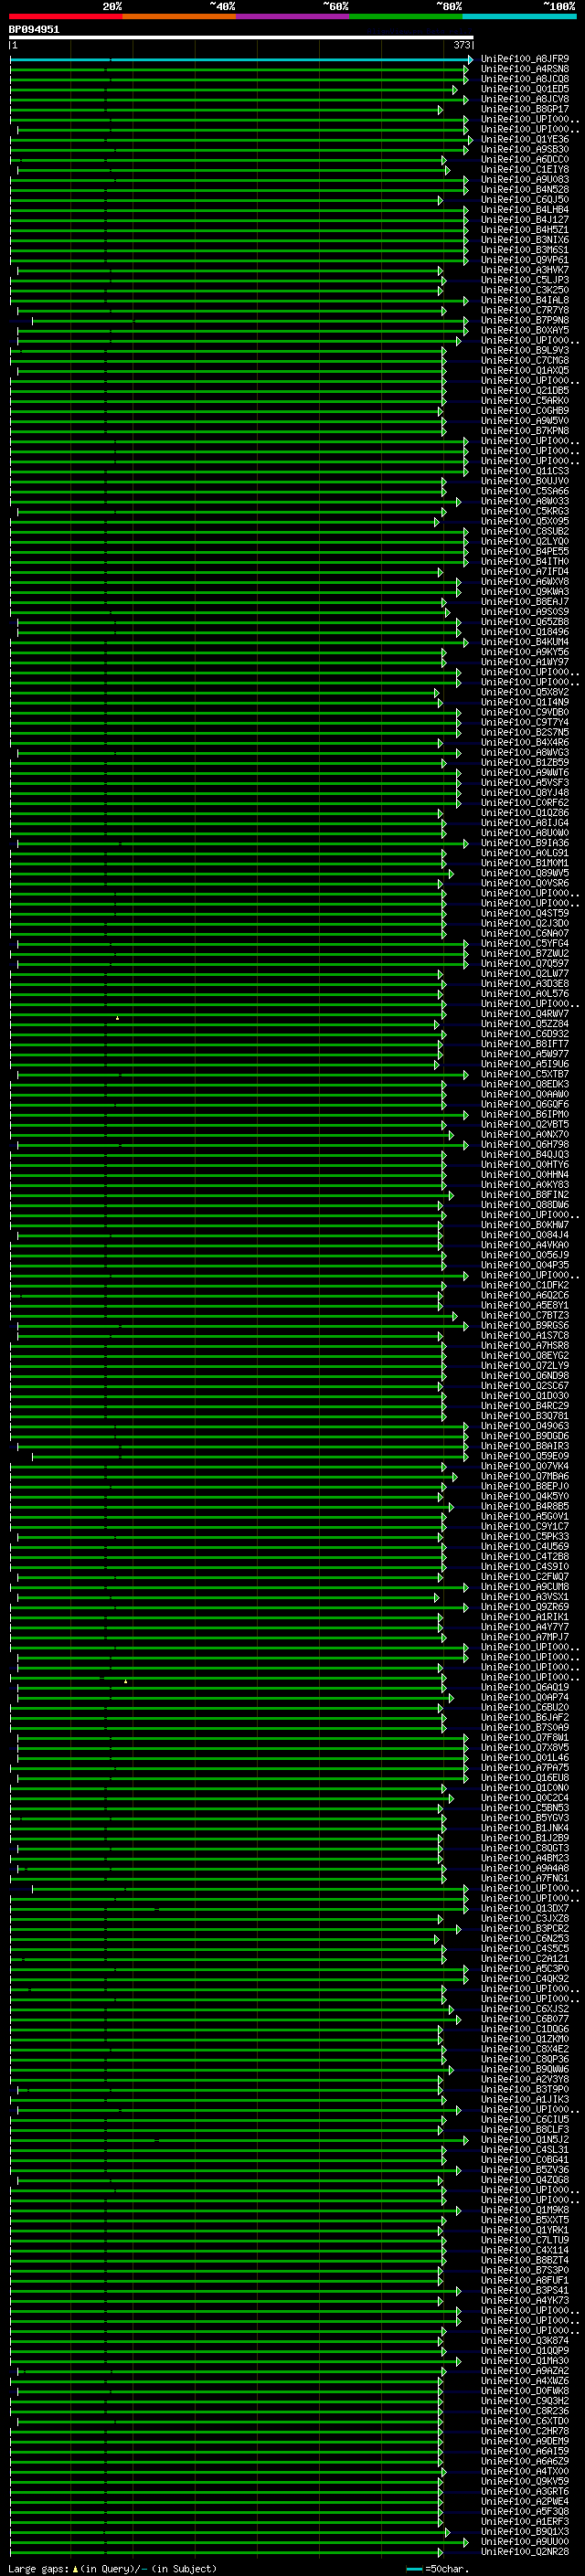Select the UniRef100_C8R236 label
This screenshot has height=2576, width=585.
(524, 2410)
